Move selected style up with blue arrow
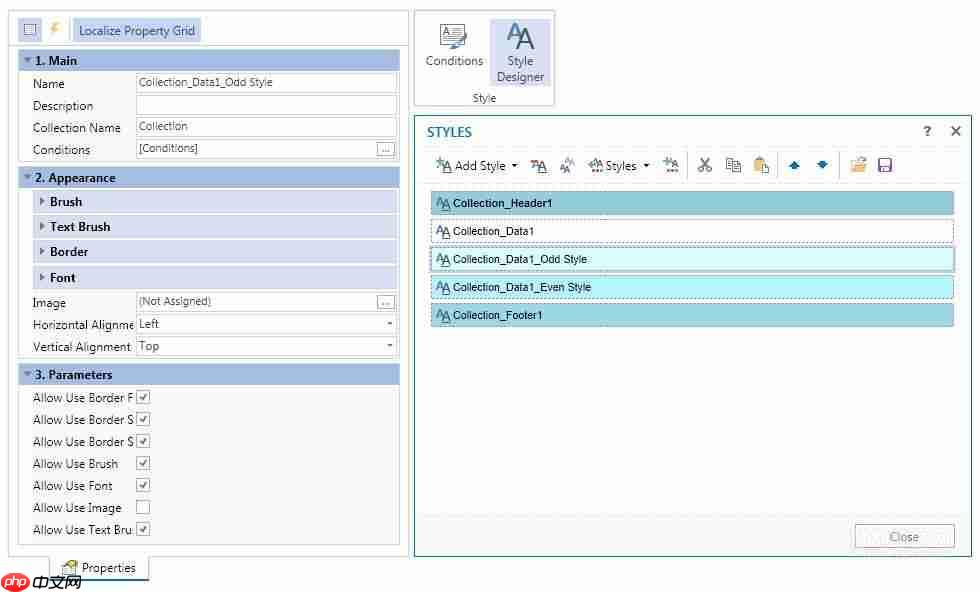The height and width of the screenshot is (592, 980). coord(792,165)
